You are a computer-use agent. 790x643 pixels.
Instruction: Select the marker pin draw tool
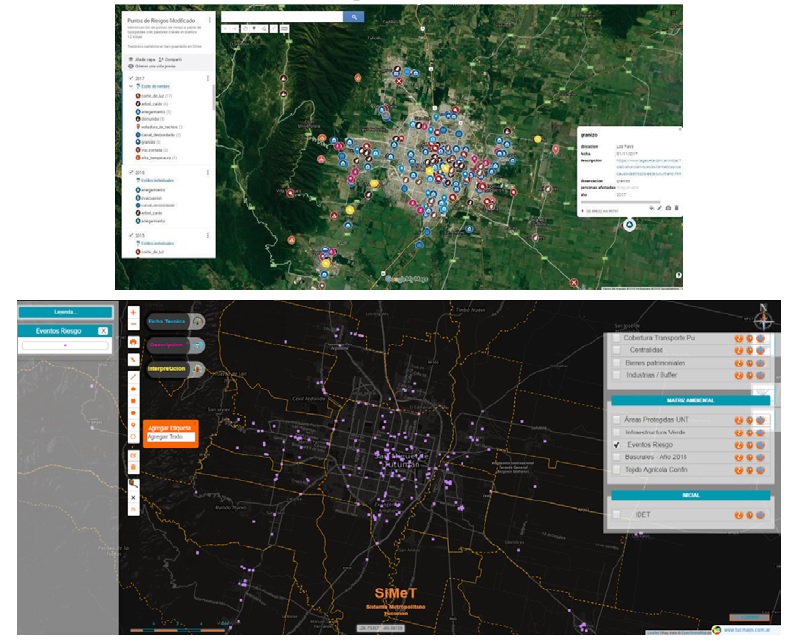[134, 425]
